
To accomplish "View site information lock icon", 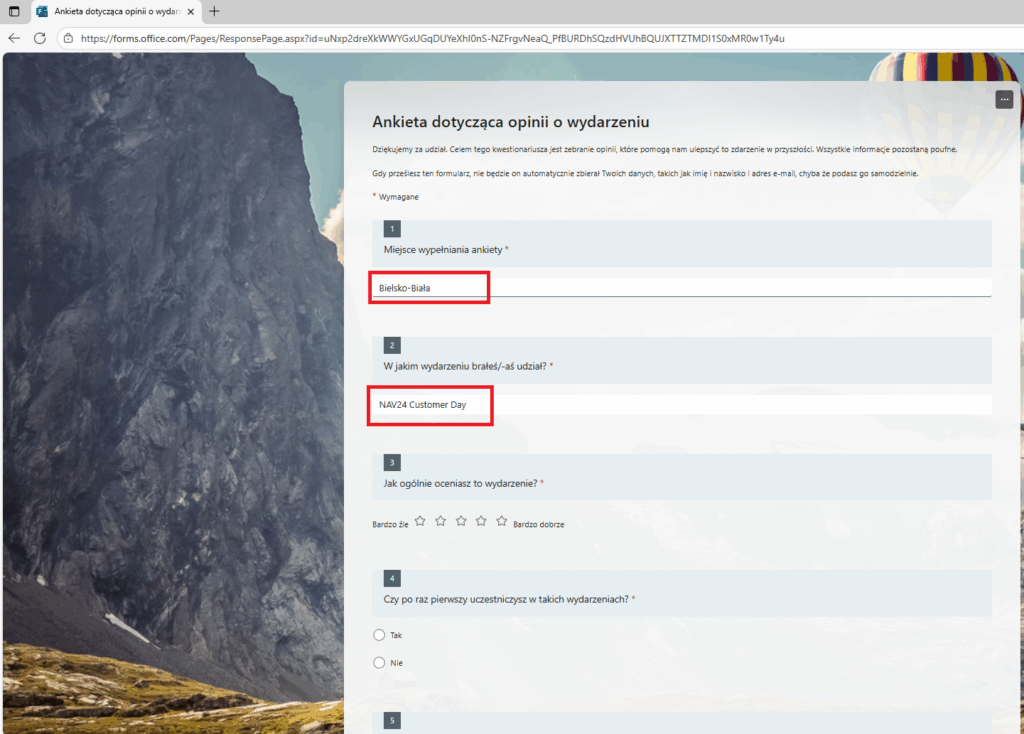I will [x=67, y=38].
